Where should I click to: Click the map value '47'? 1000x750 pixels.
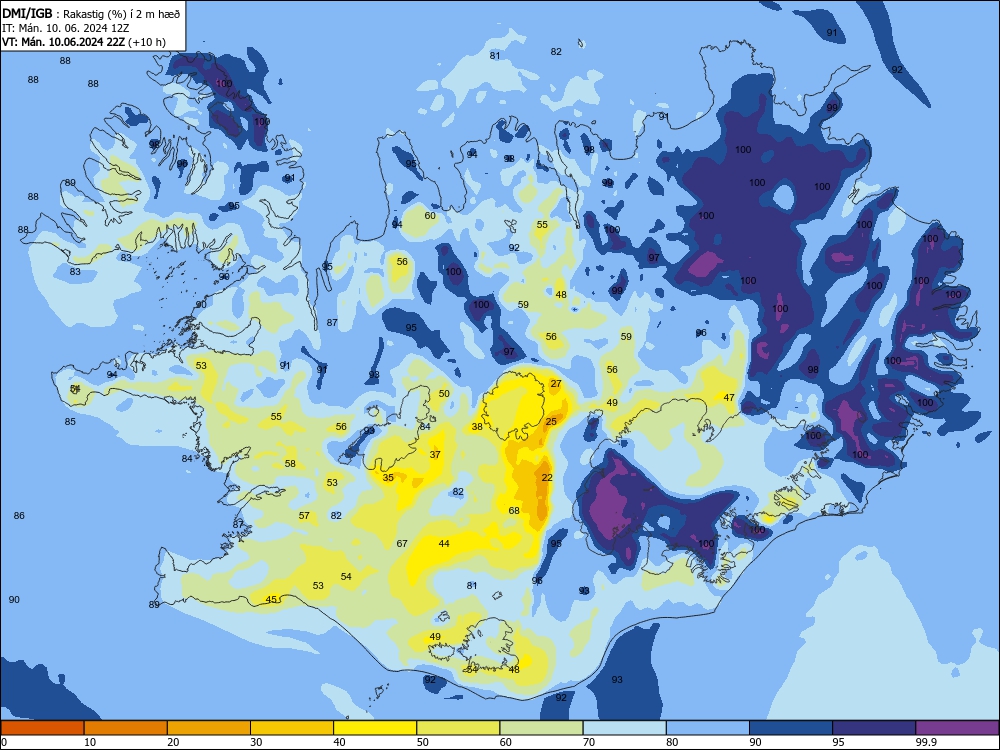pyautogui.click(x=729, y=397)
